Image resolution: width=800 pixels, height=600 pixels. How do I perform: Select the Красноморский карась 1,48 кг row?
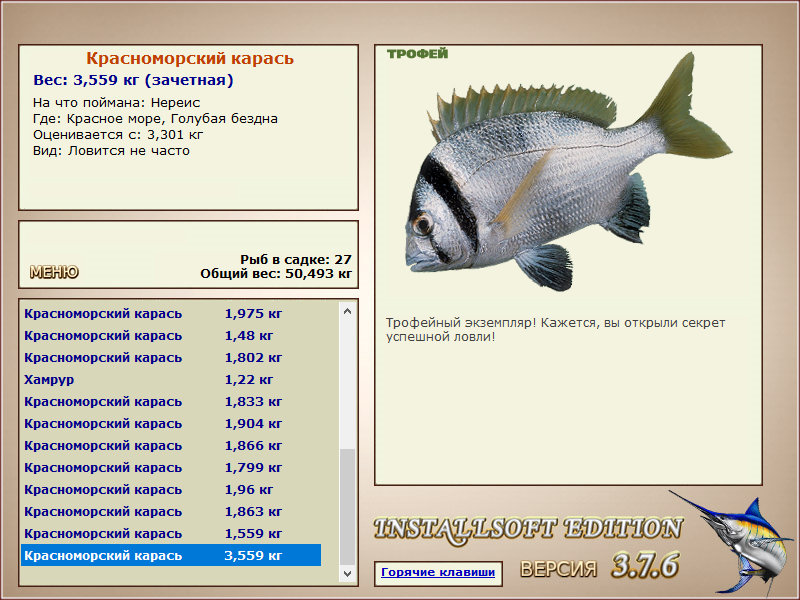(171, 336)
